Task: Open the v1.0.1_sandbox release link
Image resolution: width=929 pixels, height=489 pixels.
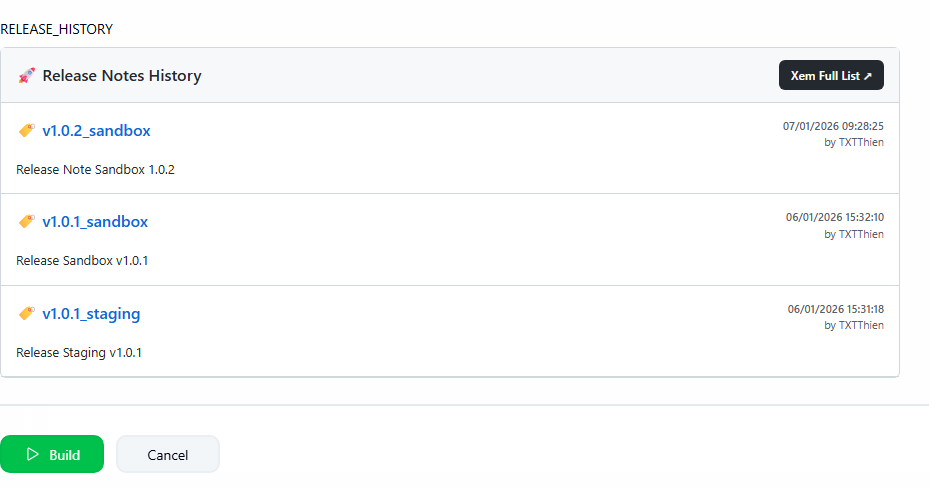Action: (95, 222)
